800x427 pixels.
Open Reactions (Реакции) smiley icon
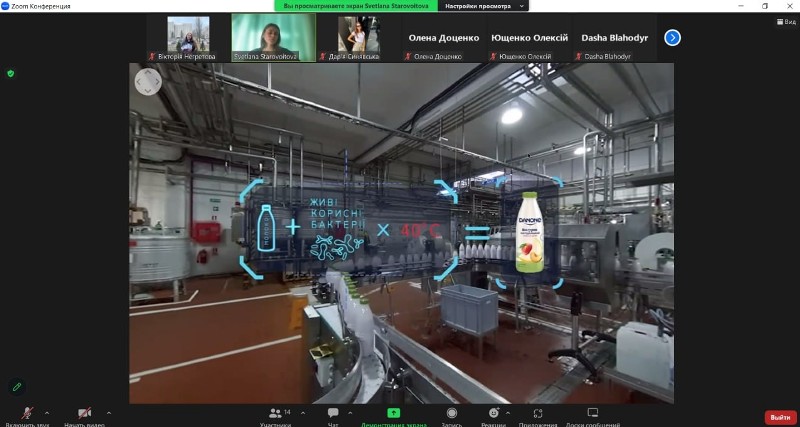(493, 413)
